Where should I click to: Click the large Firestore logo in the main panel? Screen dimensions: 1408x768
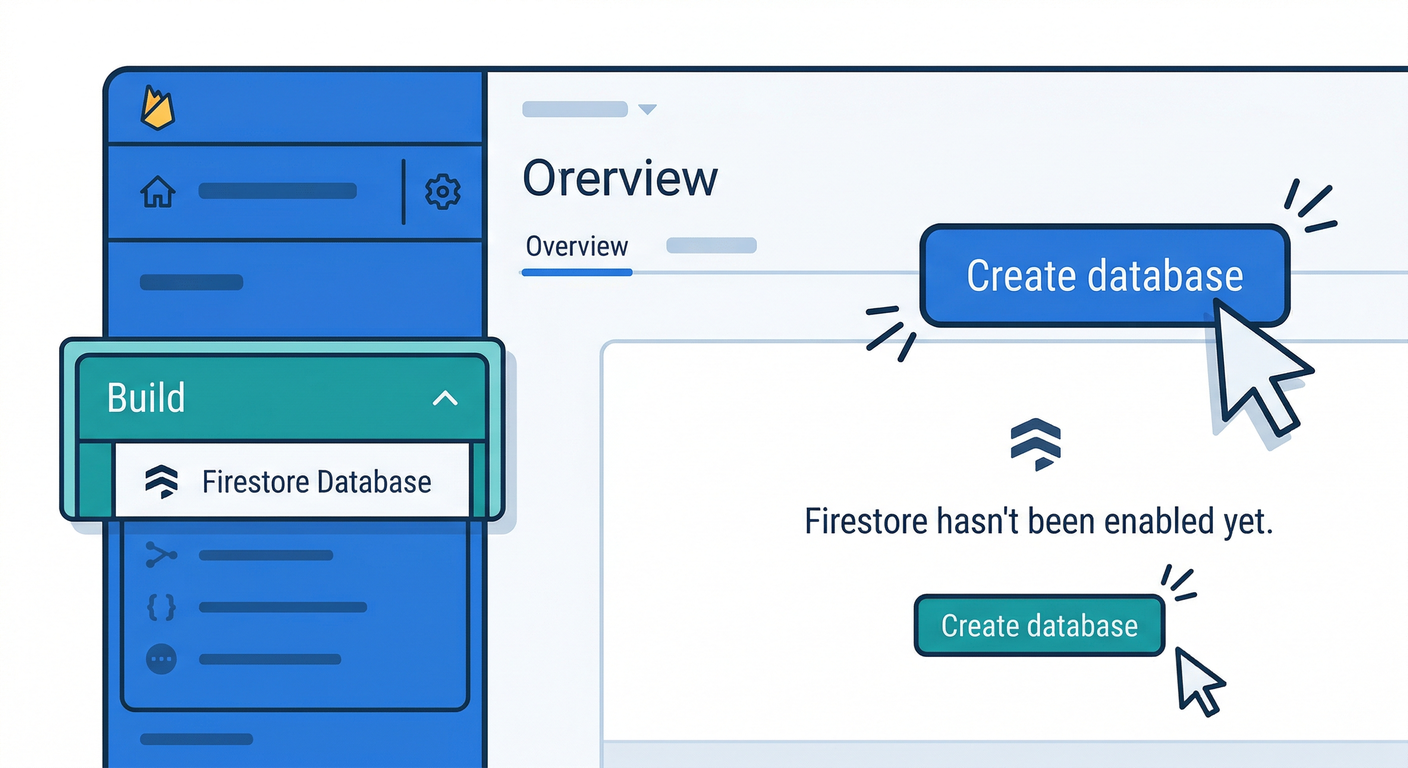[x=1036, y=443]
